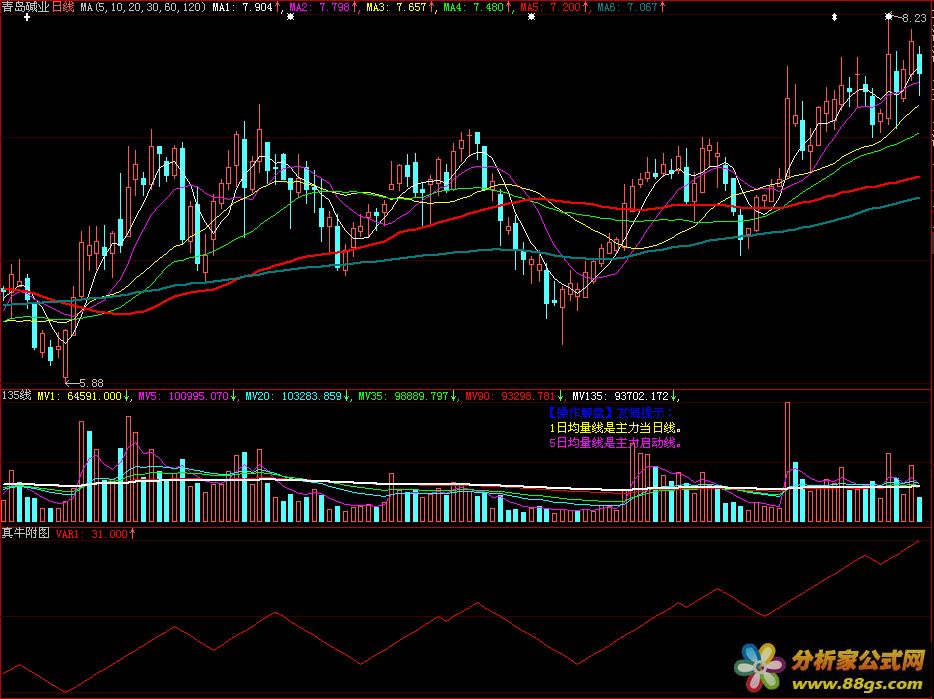Click the 8.23 high price marker
This screenshot has width=934, height=699.
(x=912, y=18)
